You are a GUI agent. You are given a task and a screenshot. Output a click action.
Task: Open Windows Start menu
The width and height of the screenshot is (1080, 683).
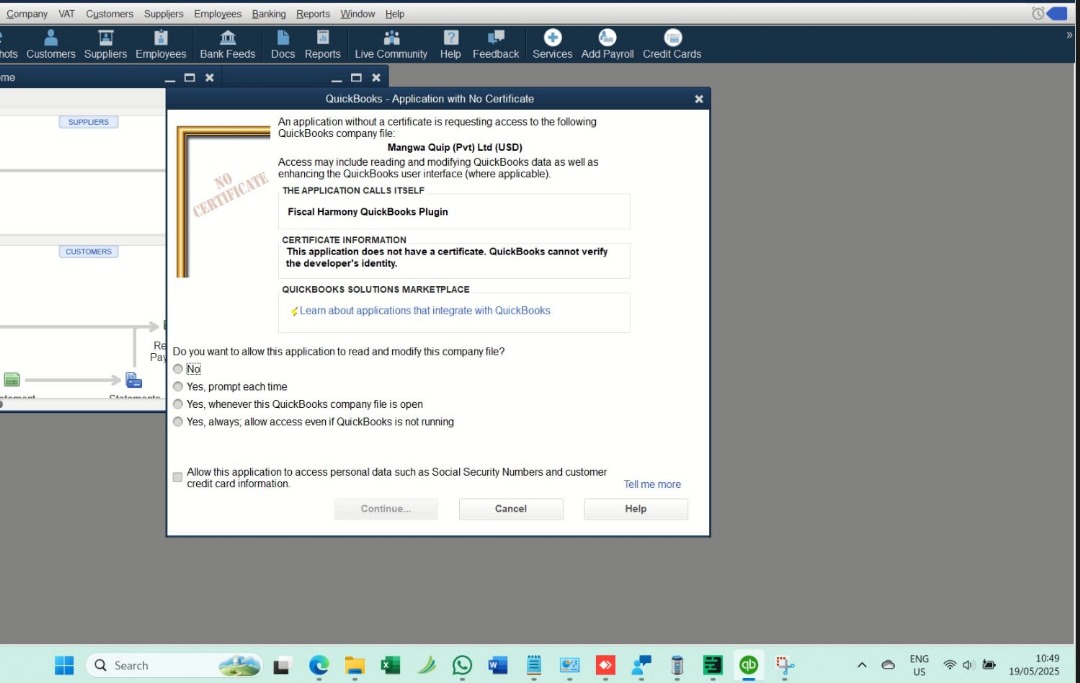tap(64, 665)
